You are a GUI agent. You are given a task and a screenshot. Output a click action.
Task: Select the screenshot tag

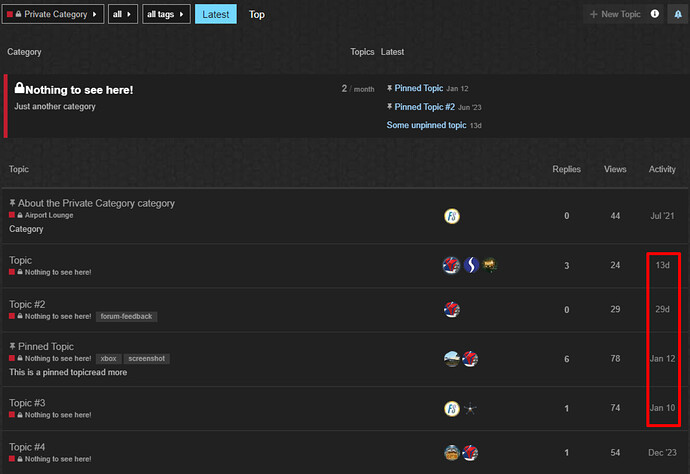click(x=147, y=359)
